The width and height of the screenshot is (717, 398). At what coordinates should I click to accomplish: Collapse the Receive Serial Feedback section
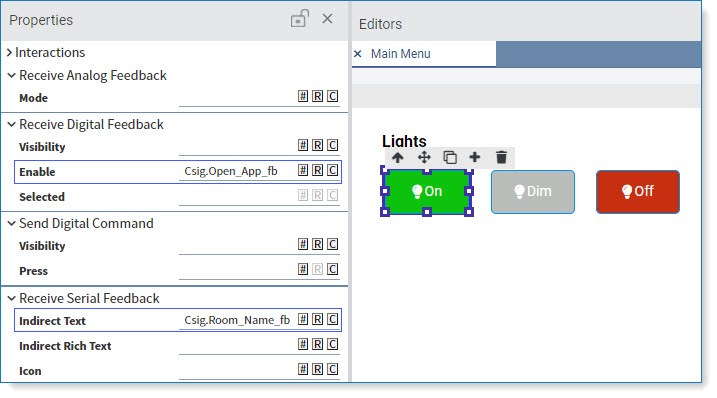12,299
